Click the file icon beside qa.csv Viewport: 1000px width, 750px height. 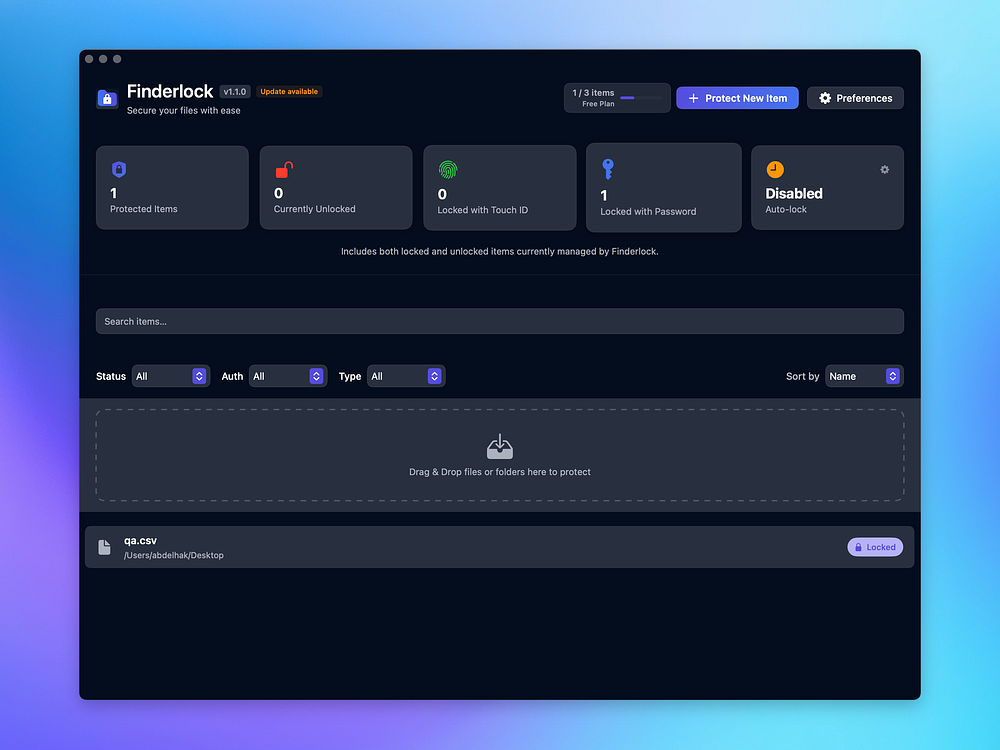(104, 547)
